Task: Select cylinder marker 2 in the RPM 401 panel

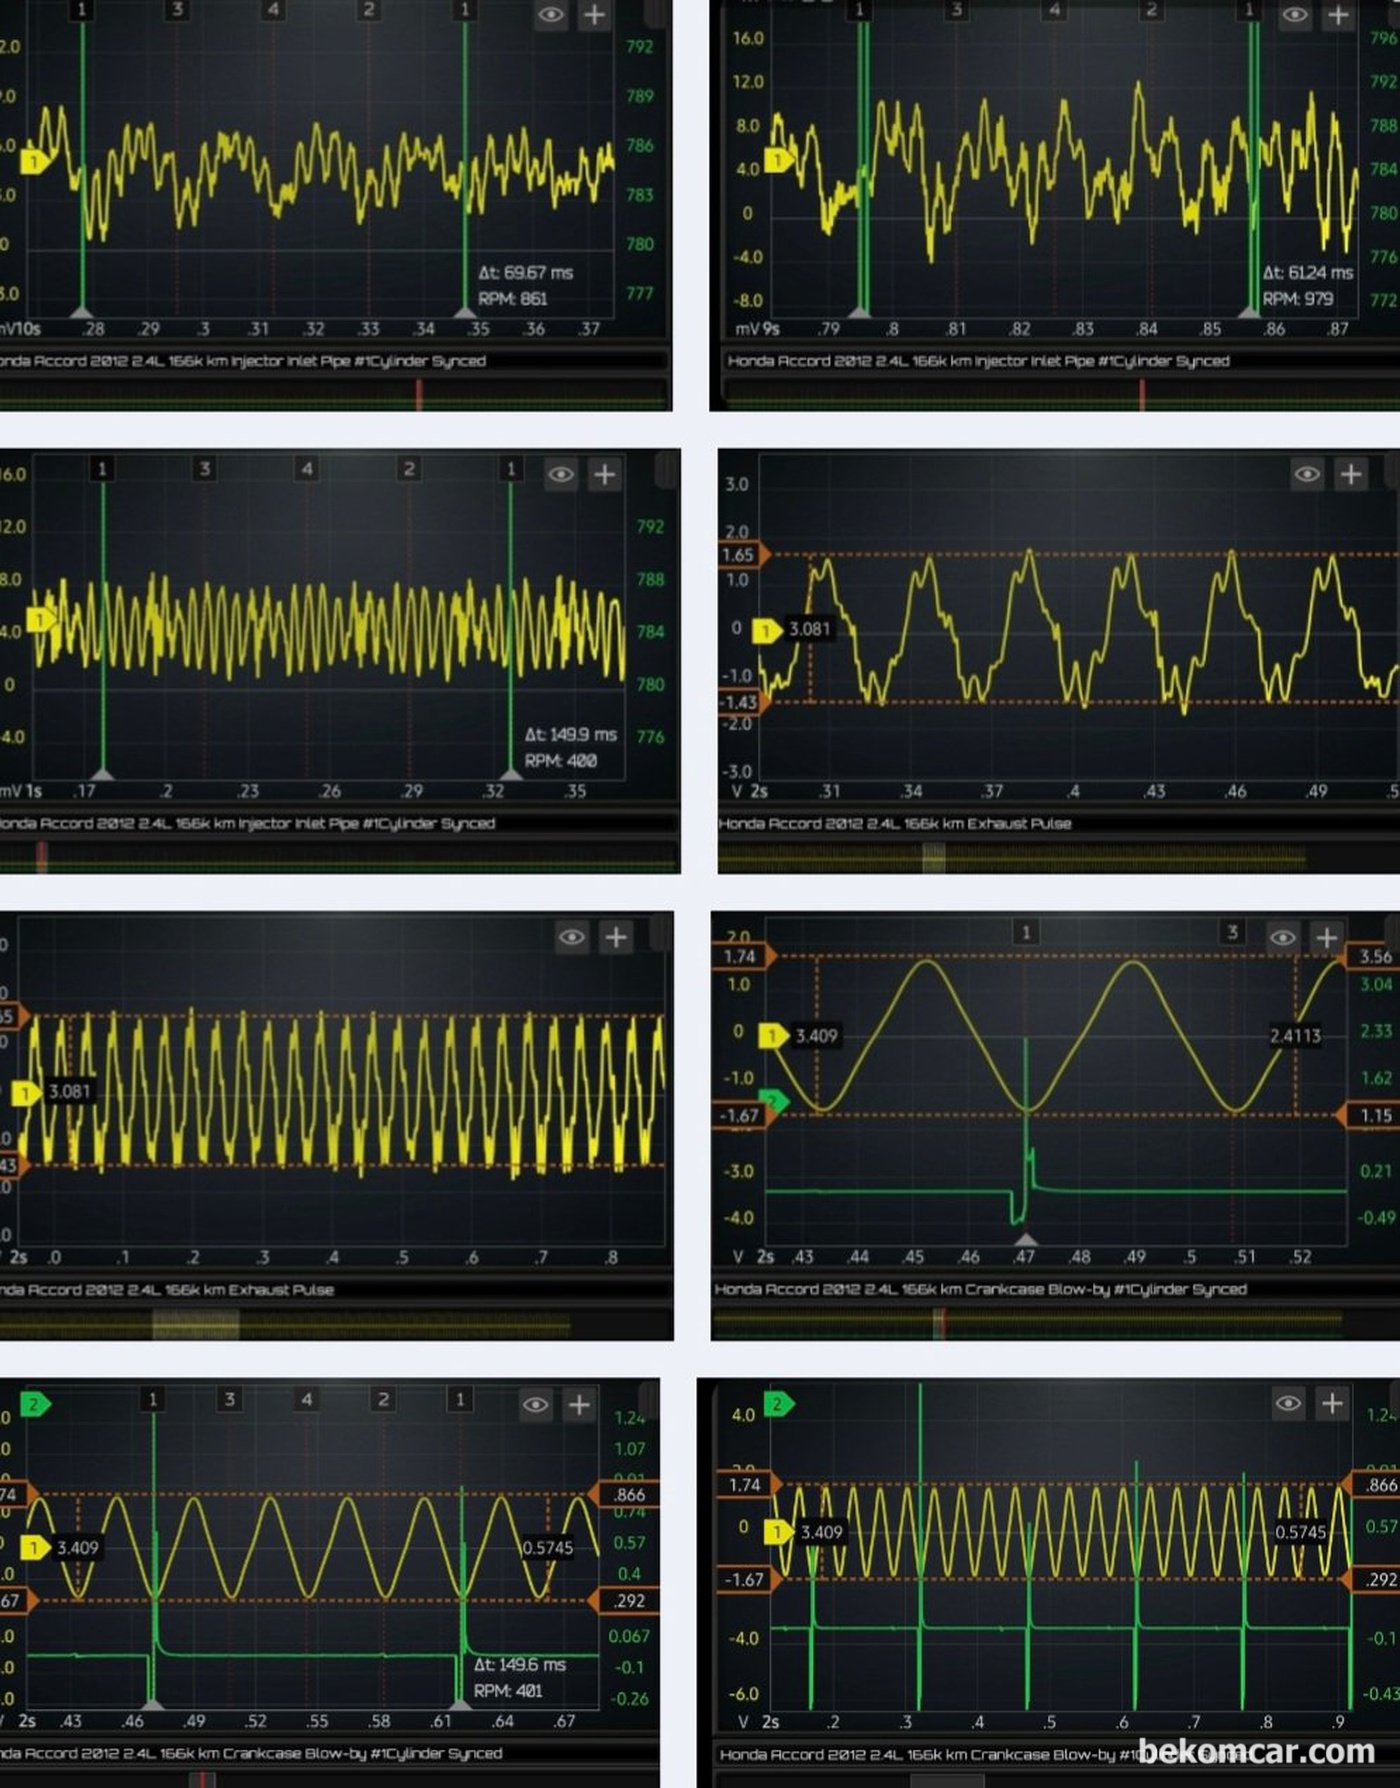Action: pyautogui.click(x=383, y=1399)
